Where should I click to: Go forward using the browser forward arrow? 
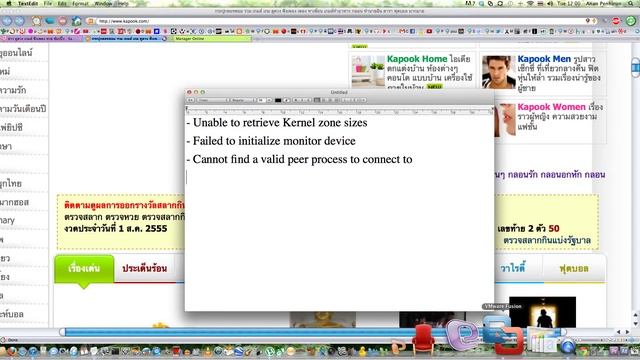(19, 21)
